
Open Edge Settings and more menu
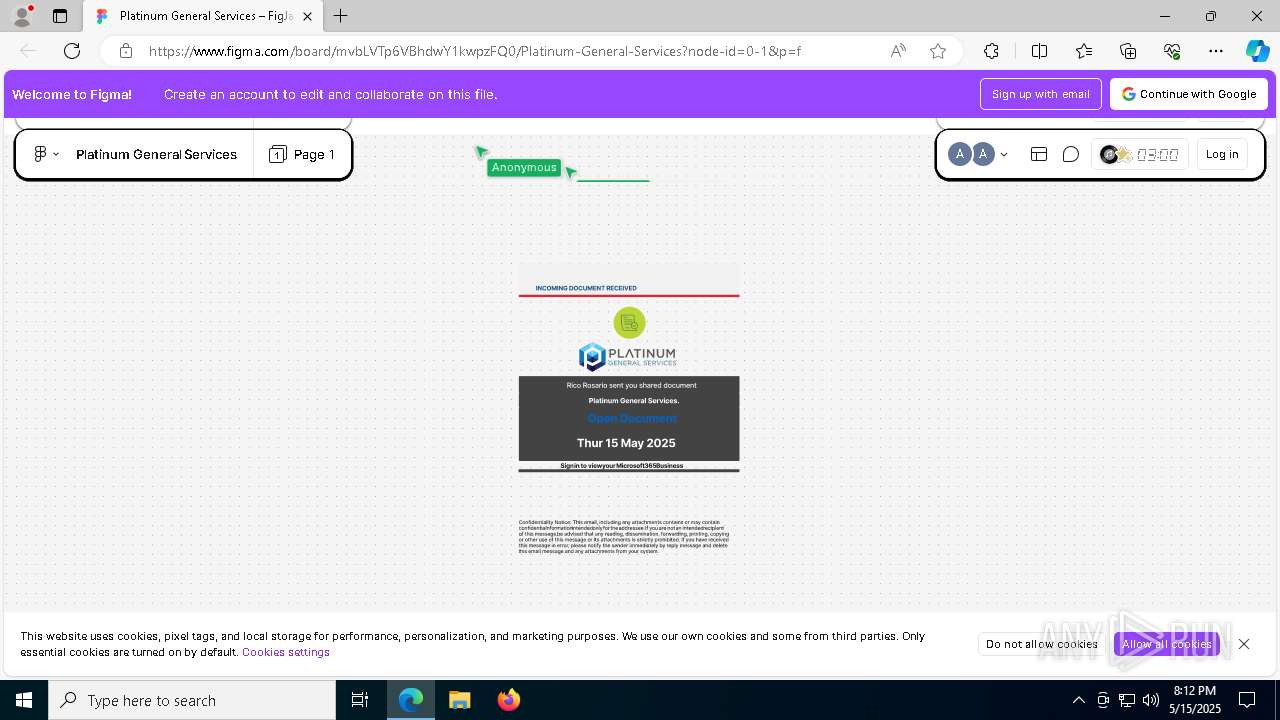[1216, 51]
